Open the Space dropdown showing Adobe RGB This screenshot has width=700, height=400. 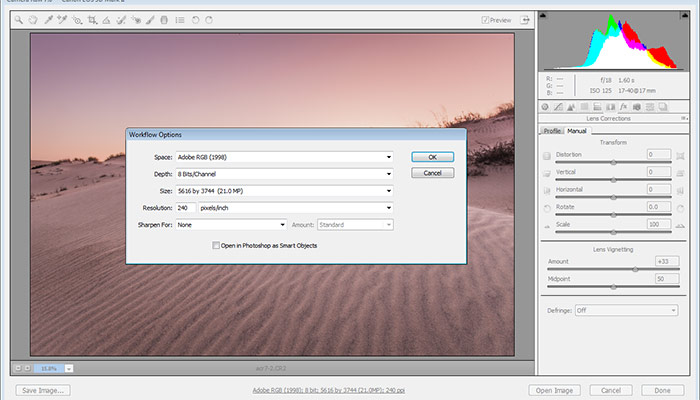point(284,157)
